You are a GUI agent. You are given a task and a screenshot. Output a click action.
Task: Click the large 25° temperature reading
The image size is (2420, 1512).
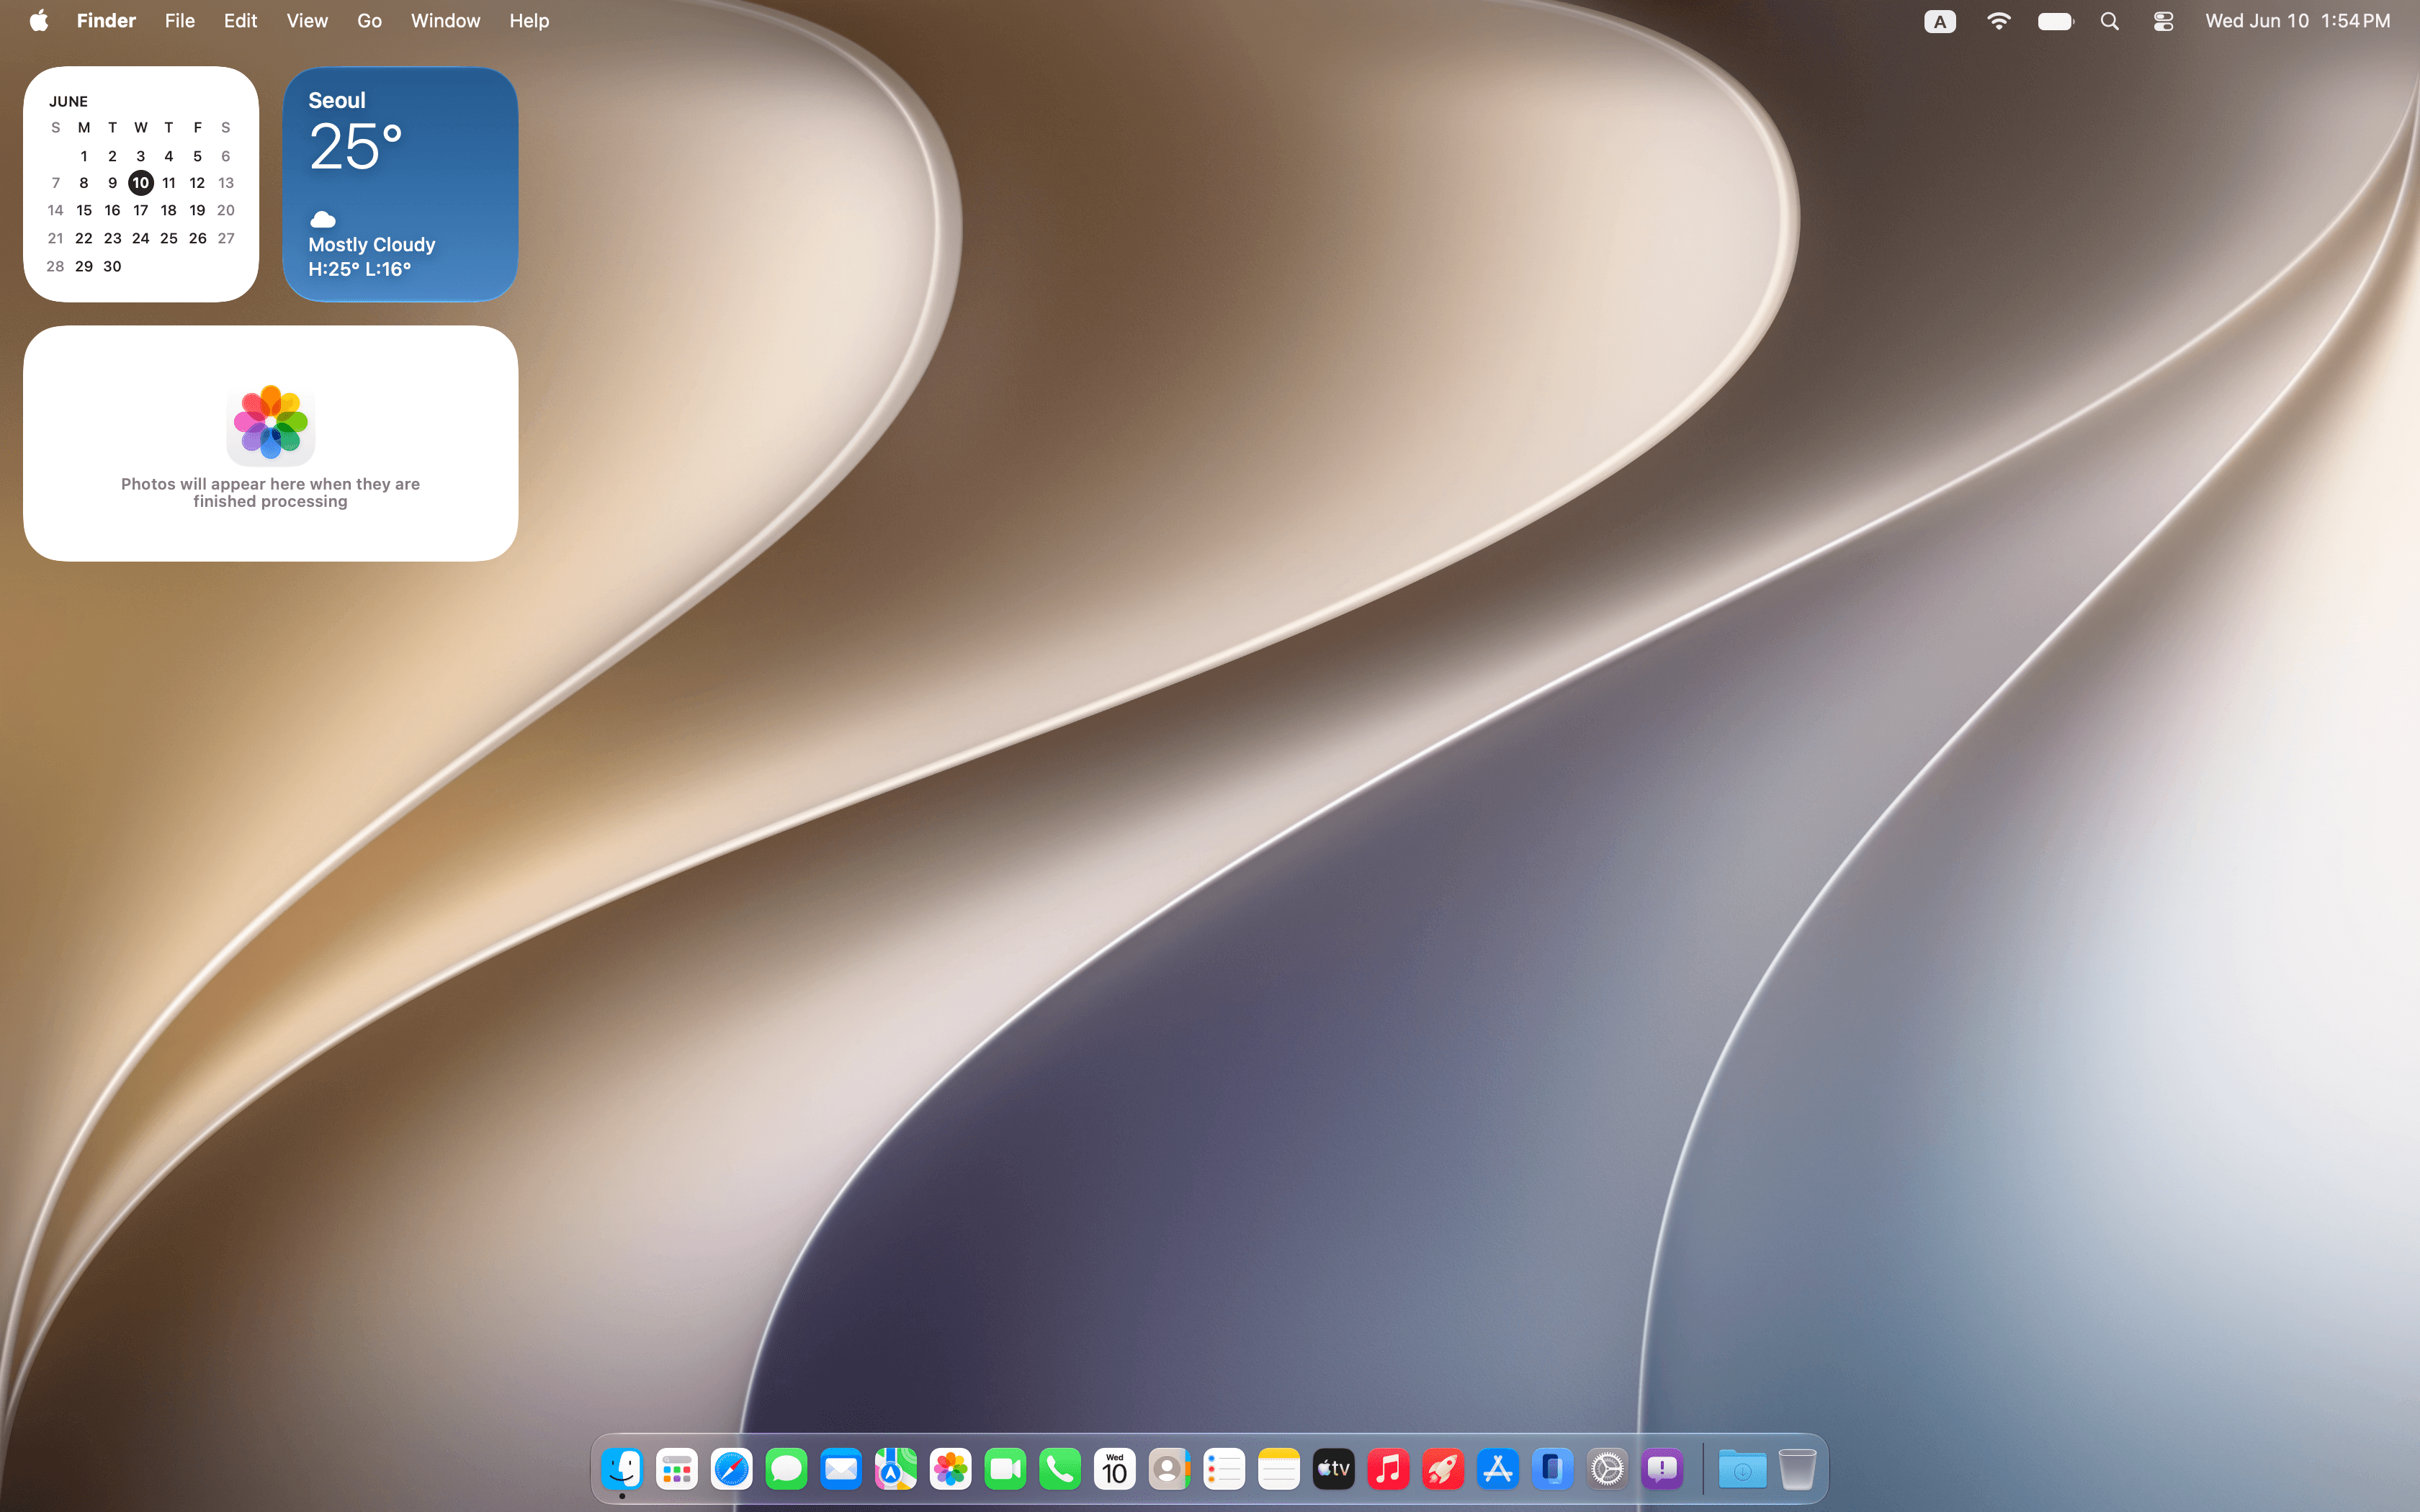click(356, 147)
